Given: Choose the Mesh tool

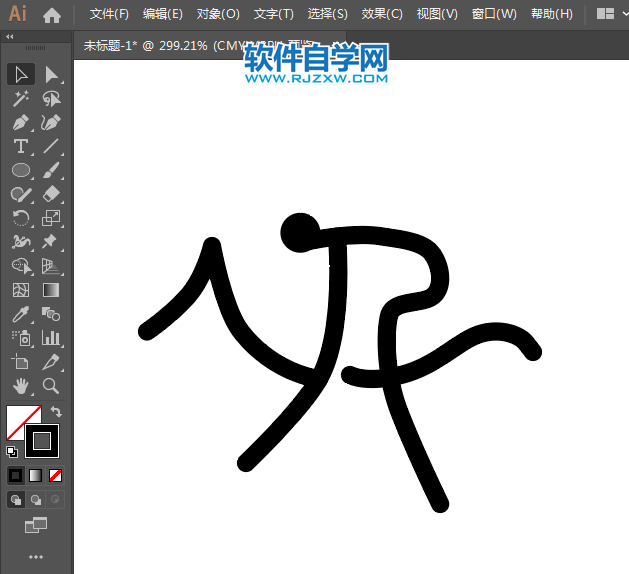Looking at the screenshot, I should [21, 290].
